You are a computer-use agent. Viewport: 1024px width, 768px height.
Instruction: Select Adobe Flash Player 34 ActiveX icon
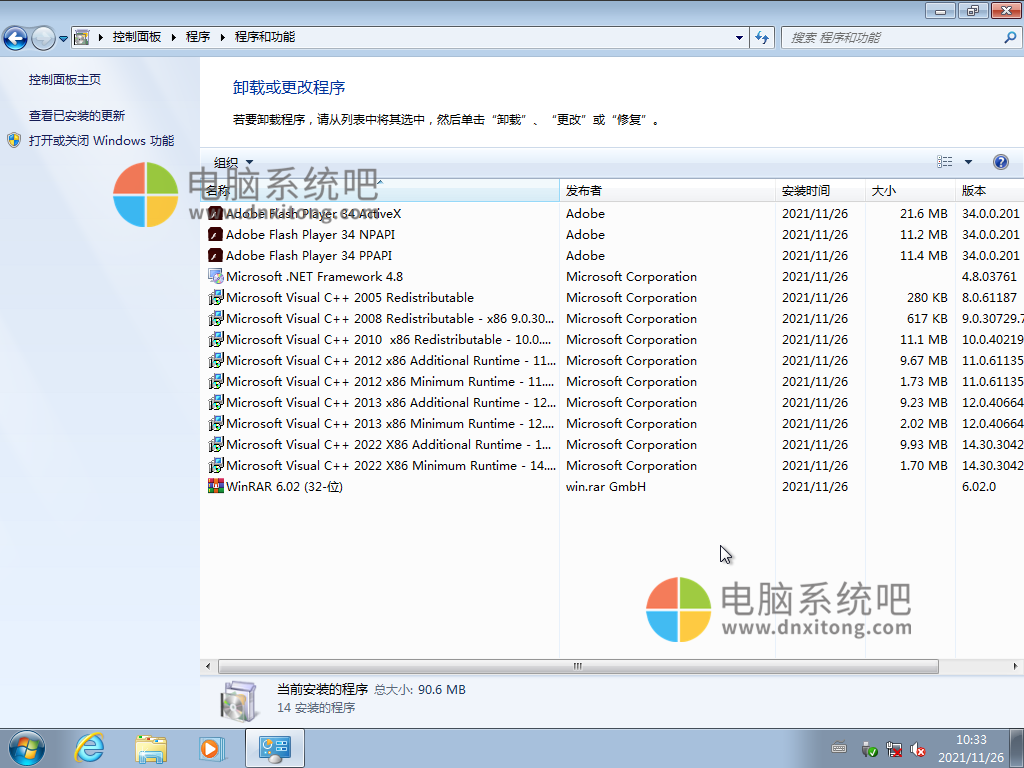216,214
